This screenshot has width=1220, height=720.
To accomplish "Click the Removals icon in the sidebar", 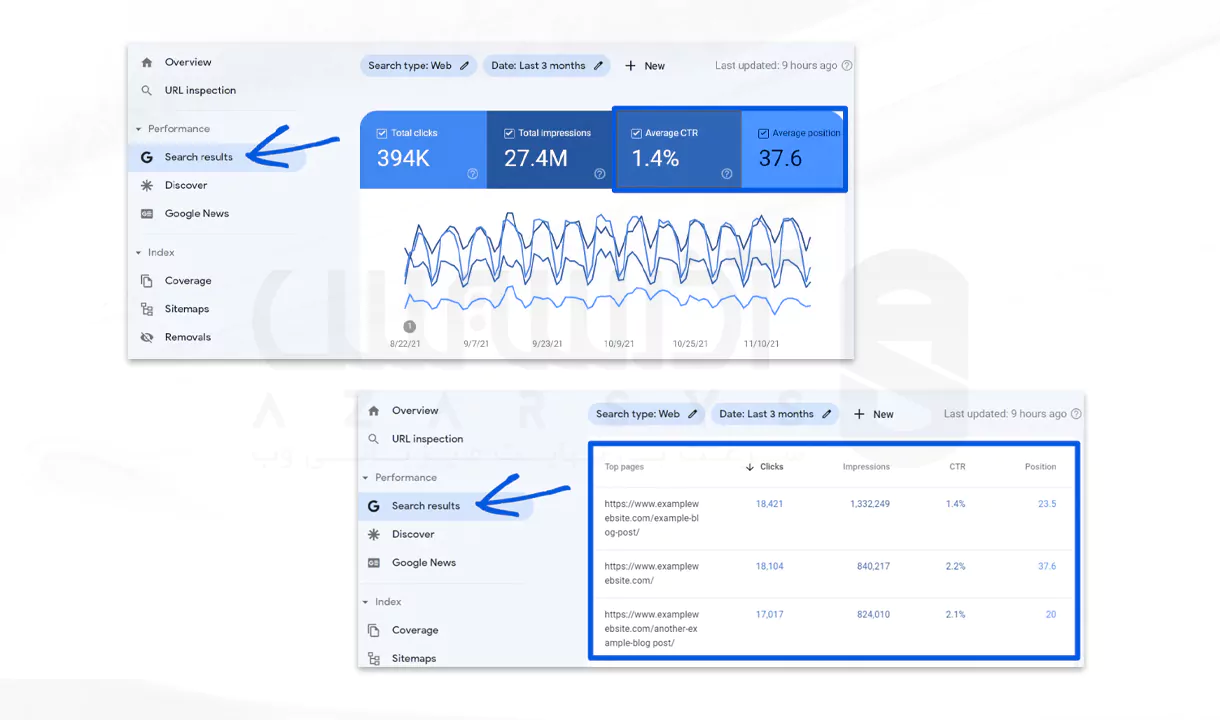I will tap(147, 337).
